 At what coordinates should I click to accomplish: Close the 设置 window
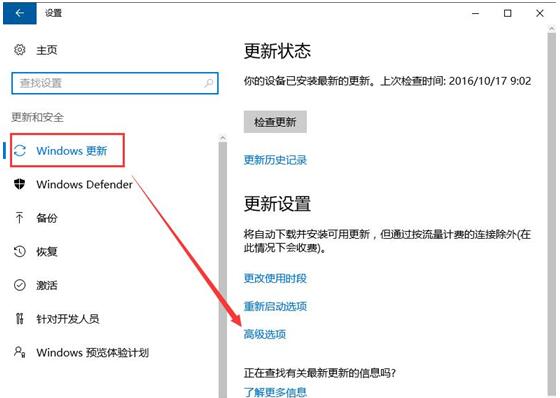(x=540, y=14)
